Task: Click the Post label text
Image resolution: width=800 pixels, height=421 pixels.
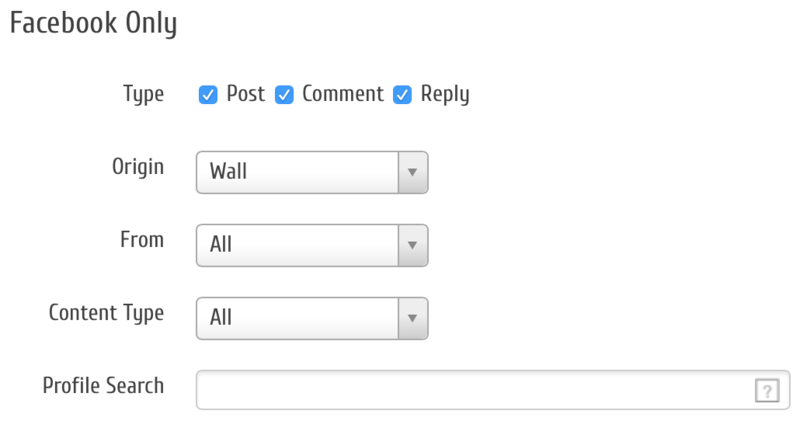Action: click(x=245, y=95)
